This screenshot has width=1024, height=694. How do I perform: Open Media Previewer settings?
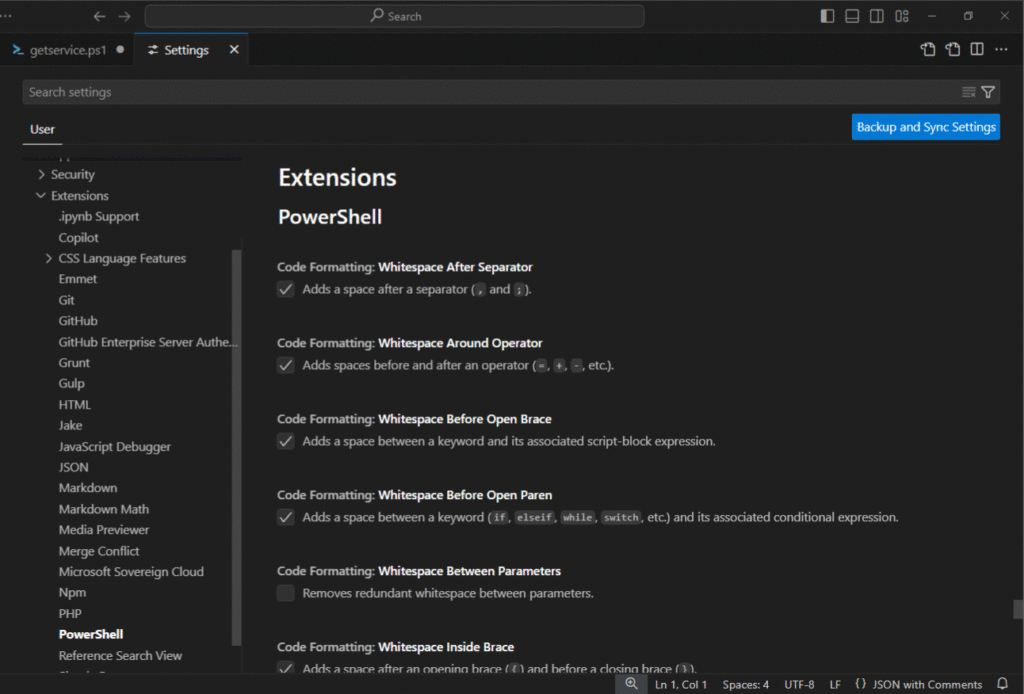pos(104,529)
